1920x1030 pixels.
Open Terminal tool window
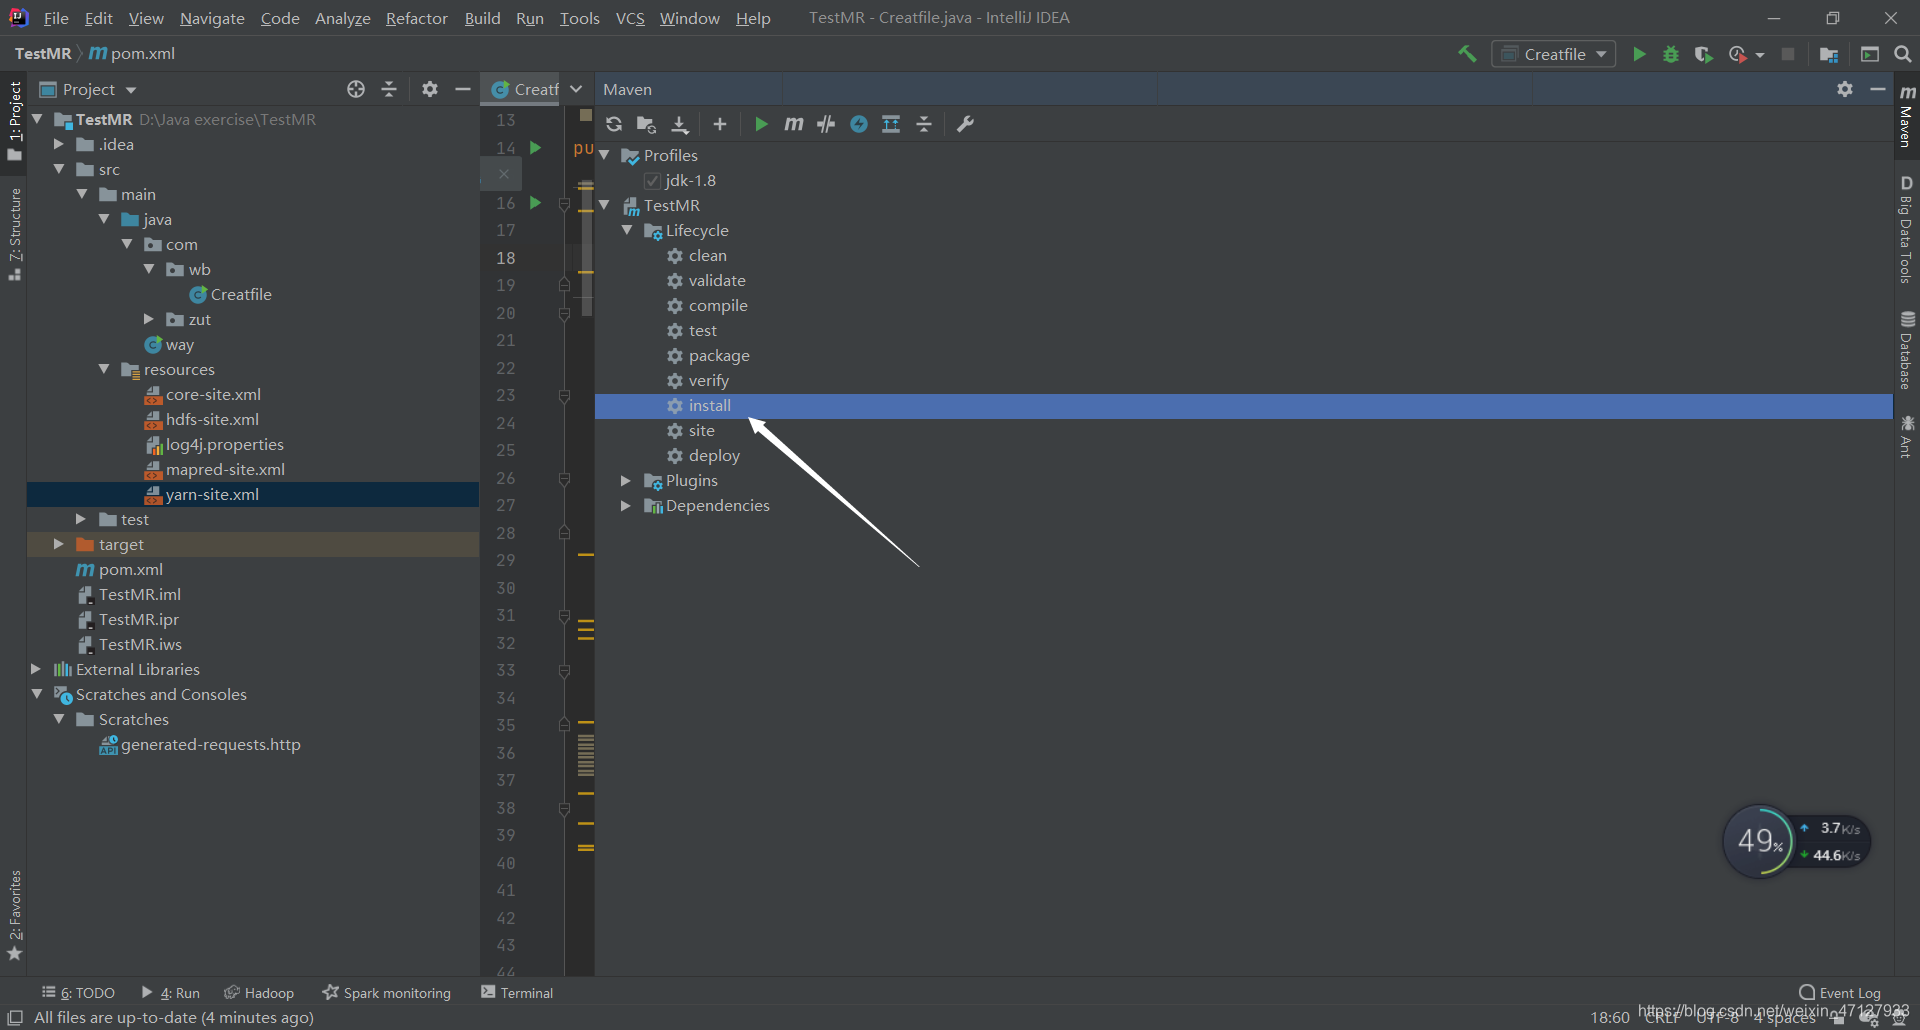pyautogui.click(x=517, y=992)
